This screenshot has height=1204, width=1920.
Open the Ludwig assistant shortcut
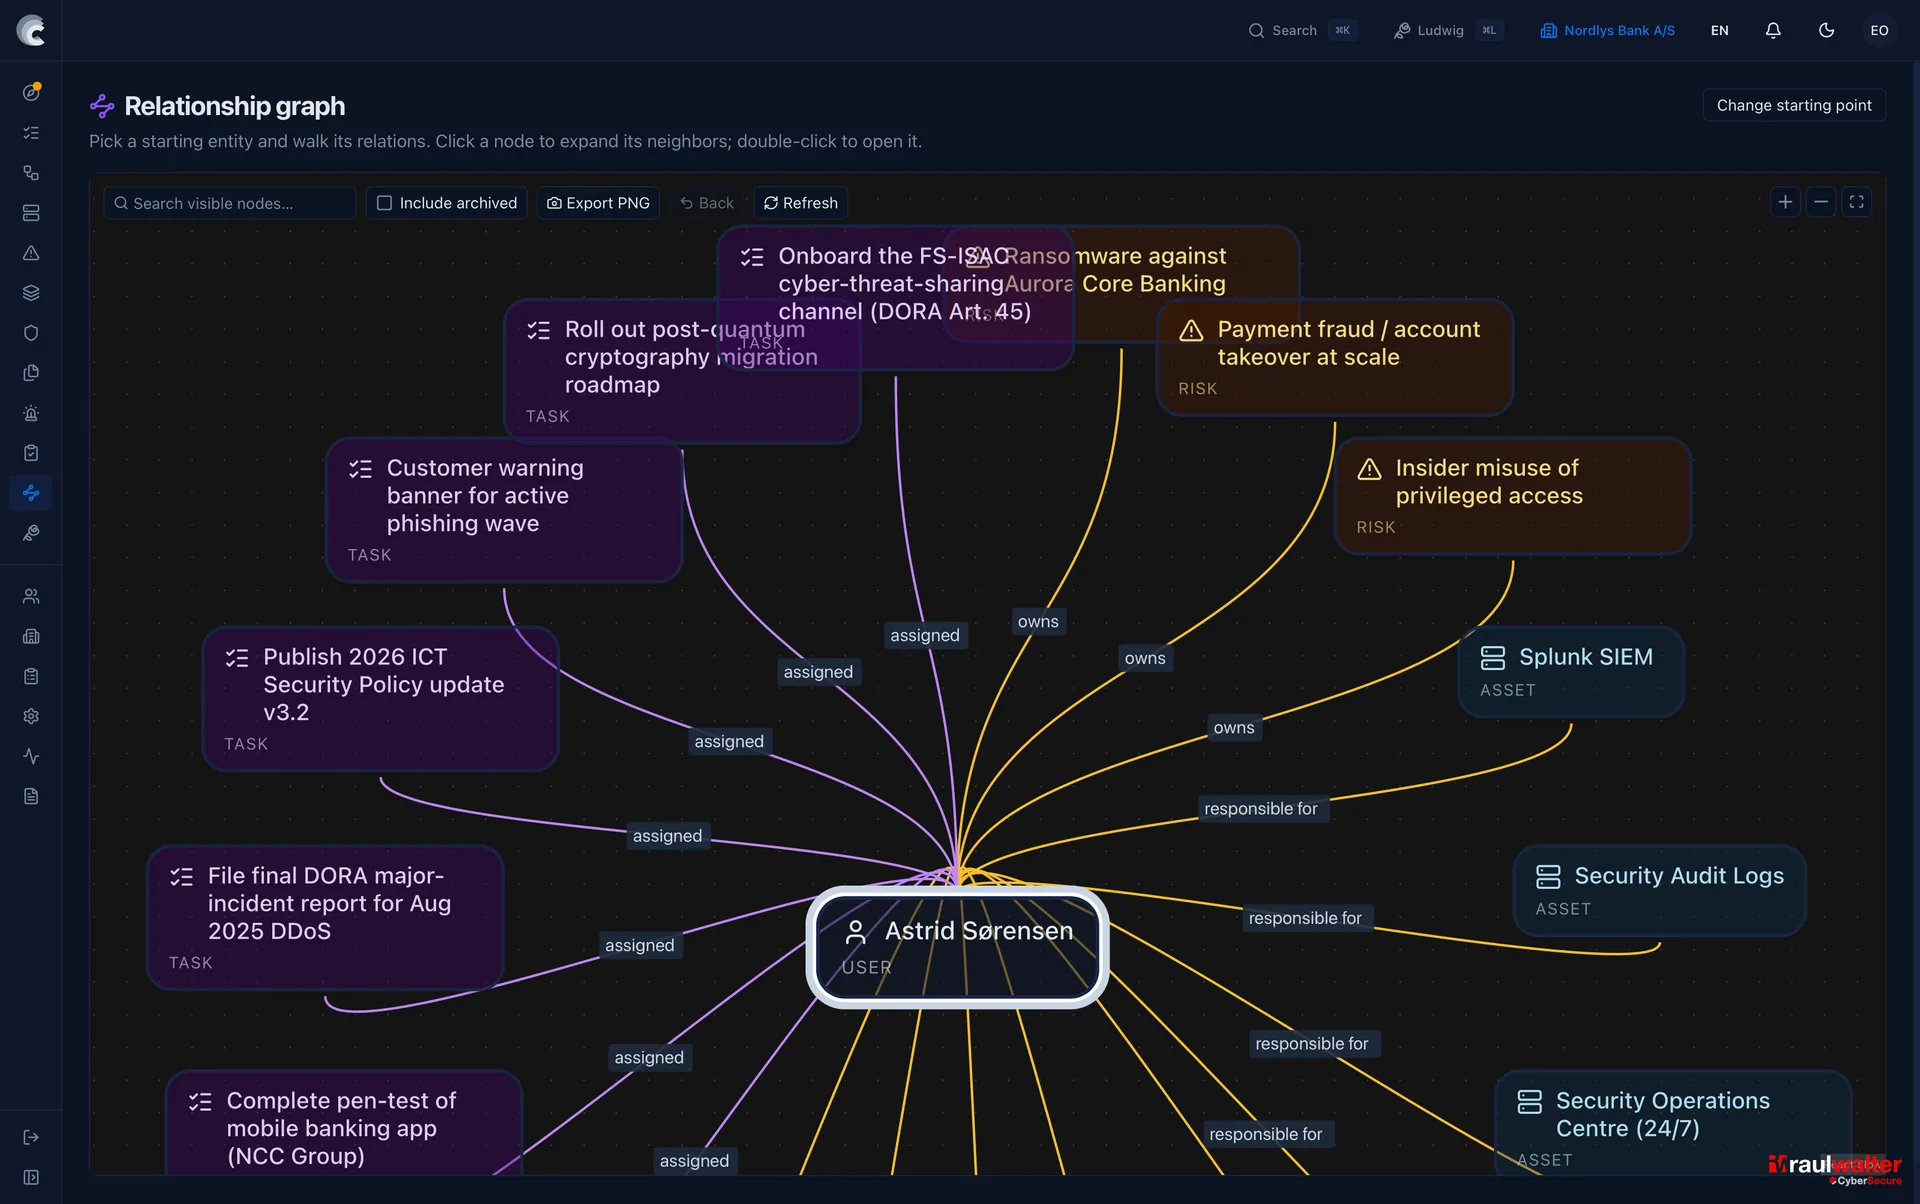[1448, 30]
